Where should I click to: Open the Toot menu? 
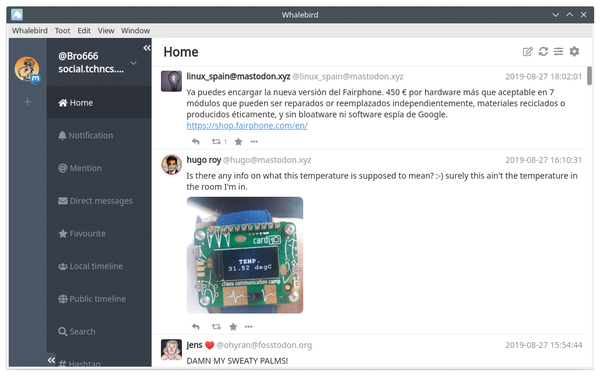tap(62, 31)
